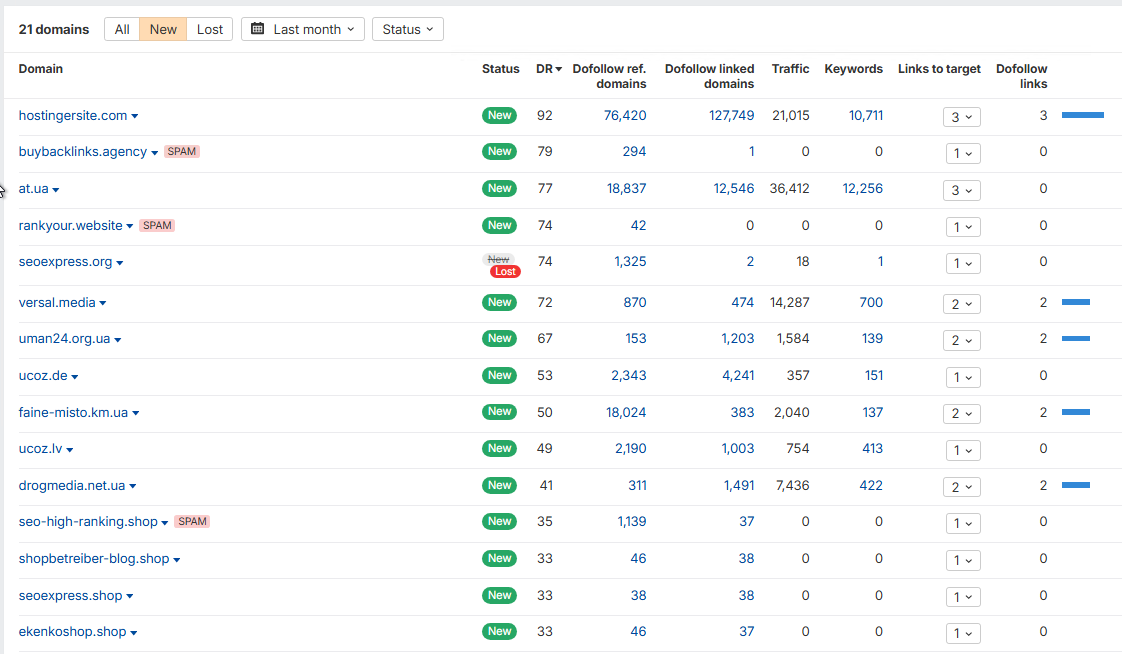Click the New status badge for at.ua
The width and height of the screenshot is (1122, 654).
(x=499, y=188)
